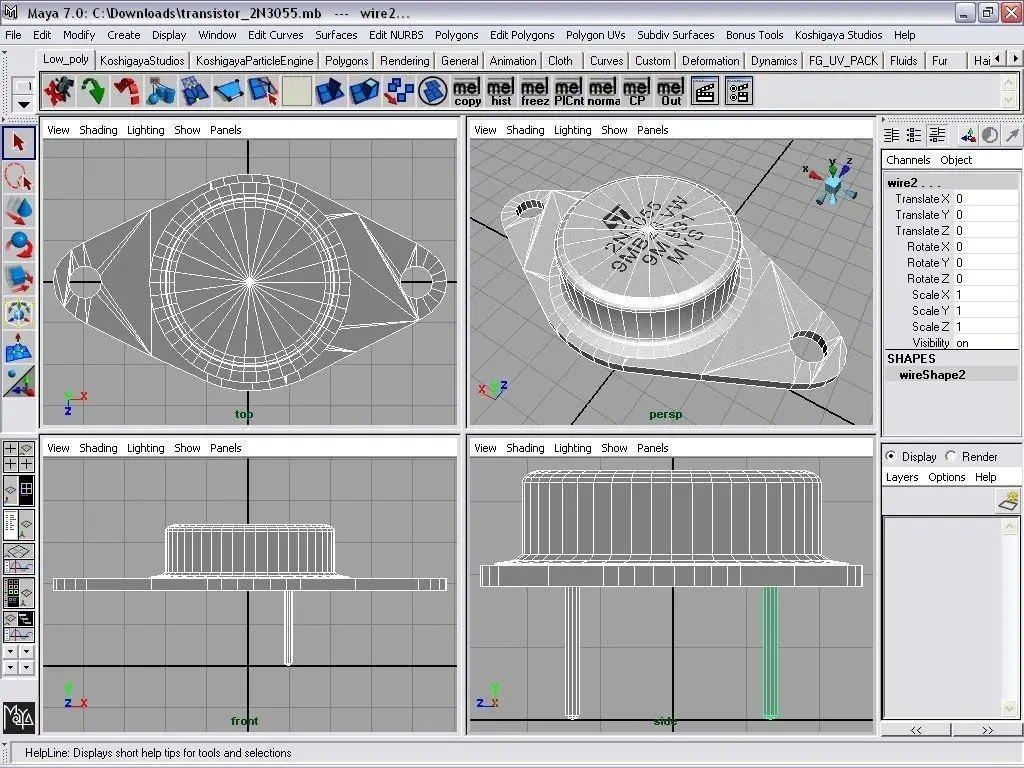
Task: Select the Display radio button
Action: (890, 456)
